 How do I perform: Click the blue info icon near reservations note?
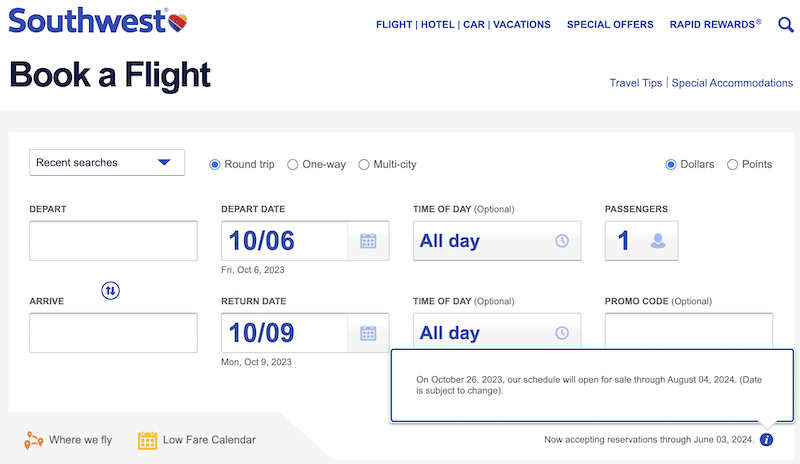point(766,439)
